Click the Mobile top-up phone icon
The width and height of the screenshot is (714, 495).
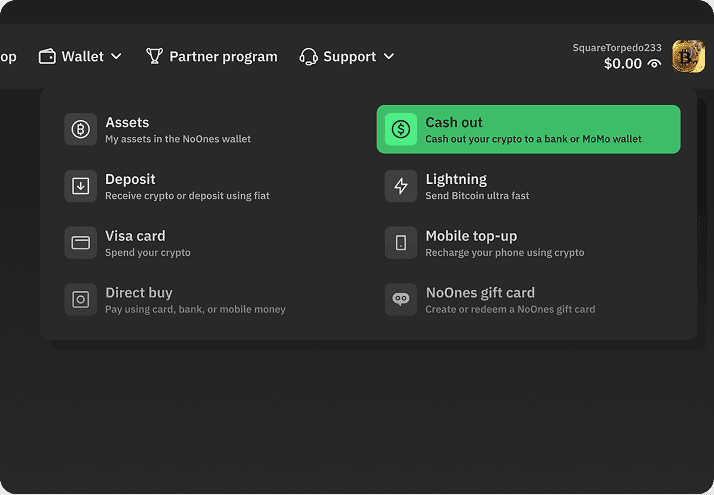click(x=401, y=243)
